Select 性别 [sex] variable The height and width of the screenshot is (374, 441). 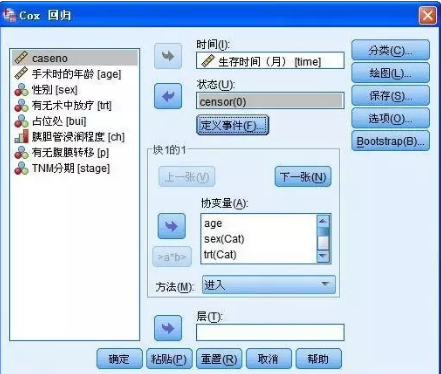pos(75,90)
